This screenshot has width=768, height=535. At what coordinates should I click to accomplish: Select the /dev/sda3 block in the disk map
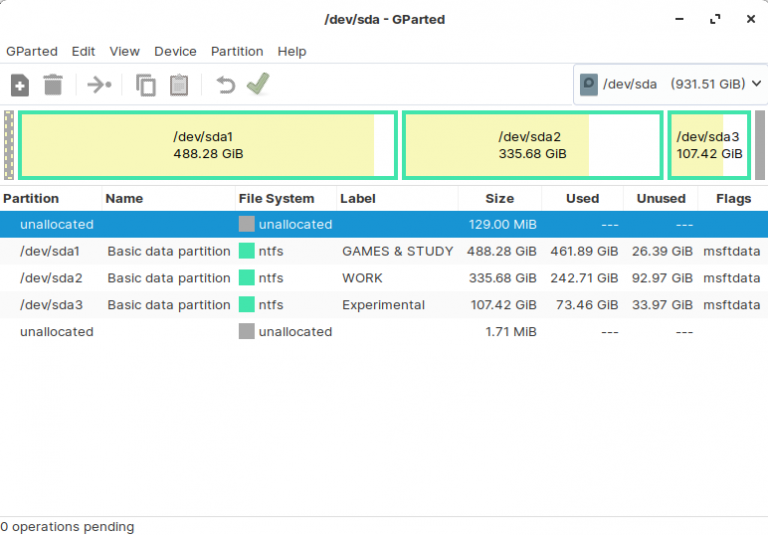pos(708,145)
